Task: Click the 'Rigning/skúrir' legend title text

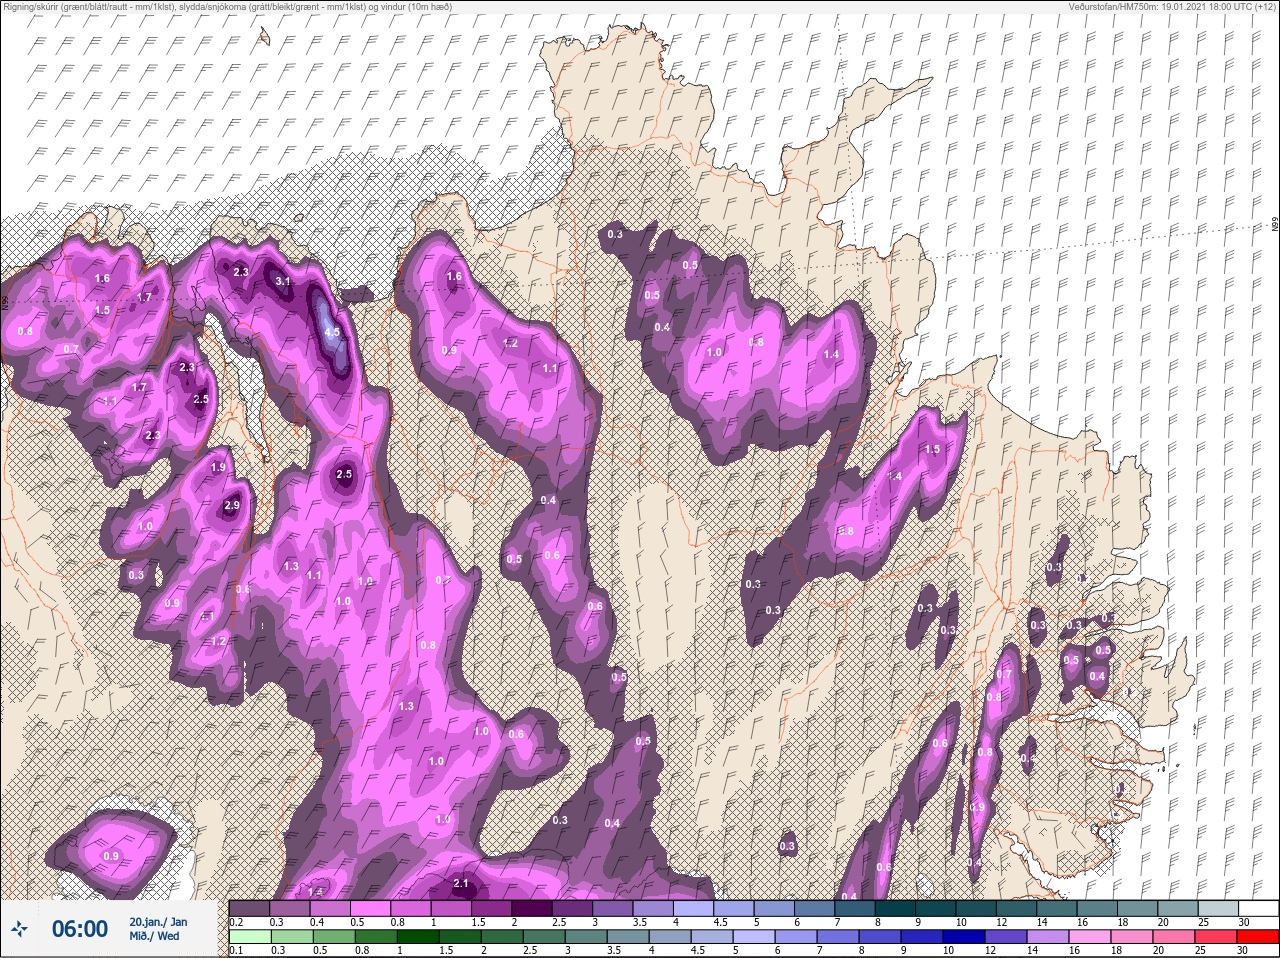Action: point(31,6)
